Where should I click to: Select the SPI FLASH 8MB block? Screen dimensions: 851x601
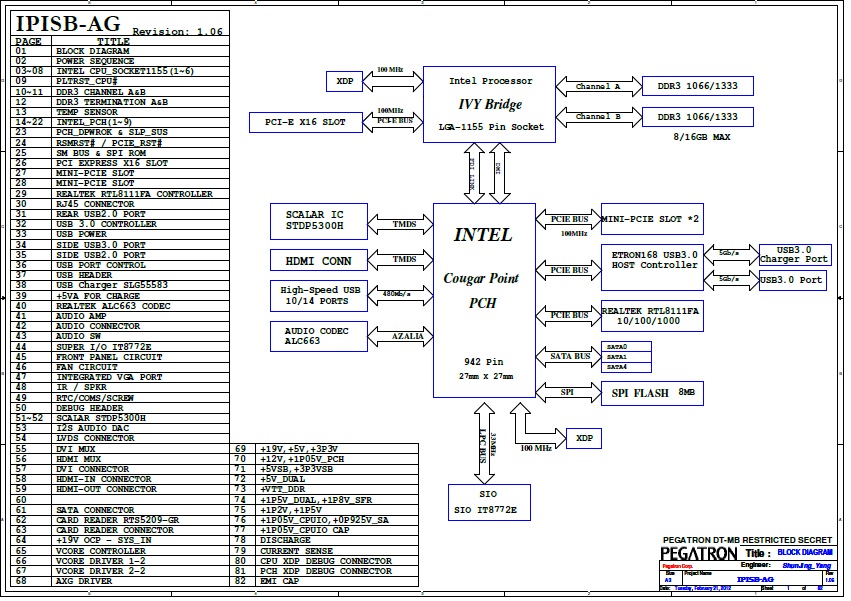[652, 393]
